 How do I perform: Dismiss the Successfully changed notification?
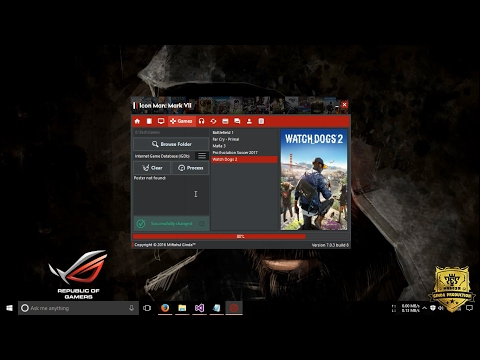pos(202,223)
